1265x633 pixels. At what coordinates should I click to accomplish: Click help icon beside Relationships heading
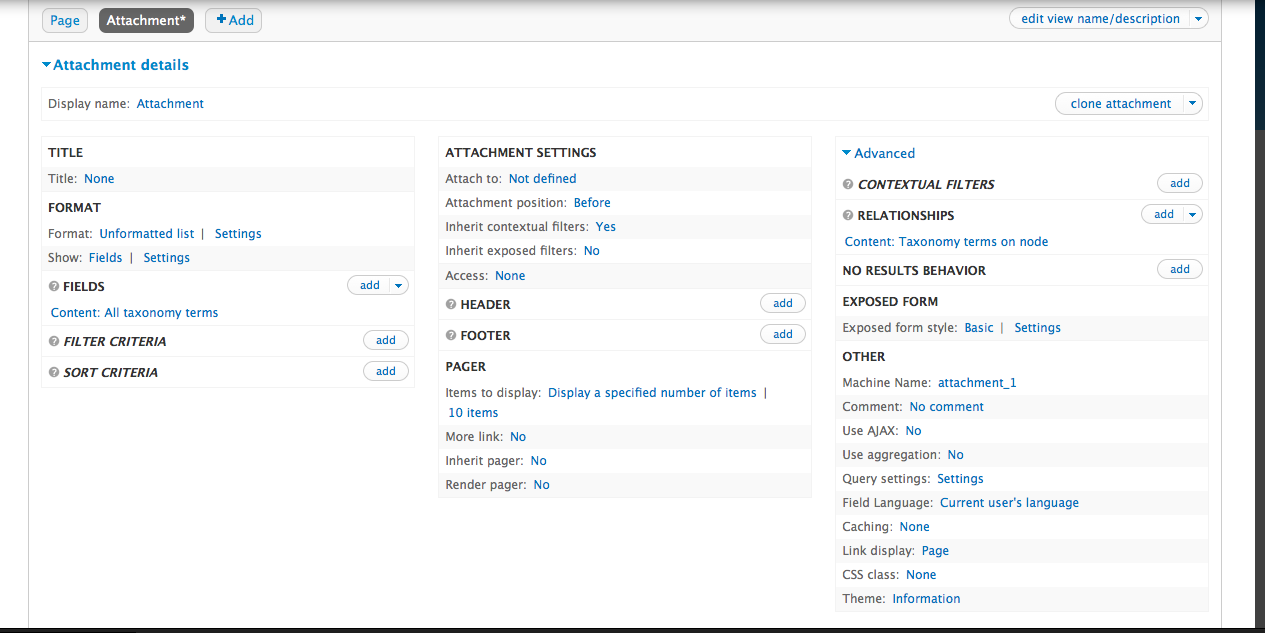(848, 216)
